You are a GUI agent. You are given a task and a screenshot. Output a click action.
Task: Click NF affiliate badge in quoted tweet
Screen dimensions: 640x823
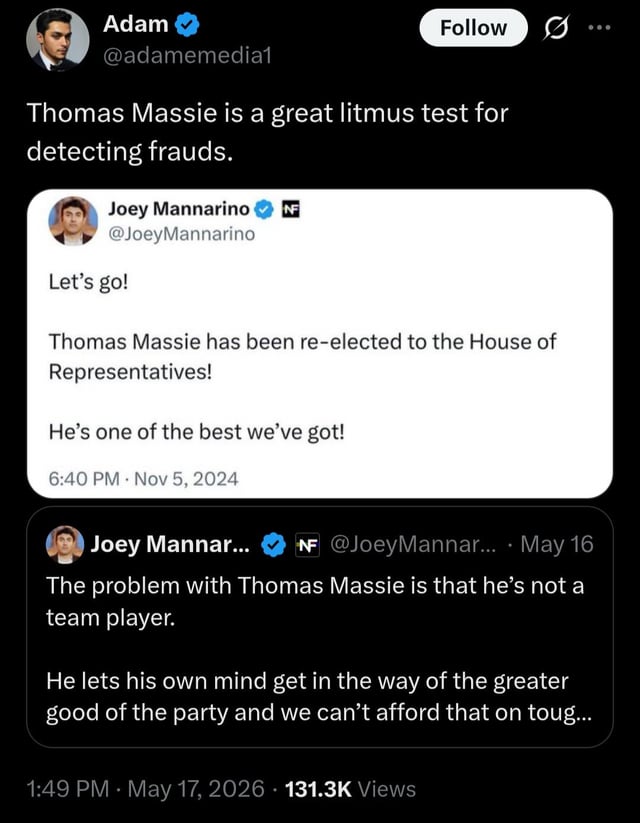tap(307, 545)
